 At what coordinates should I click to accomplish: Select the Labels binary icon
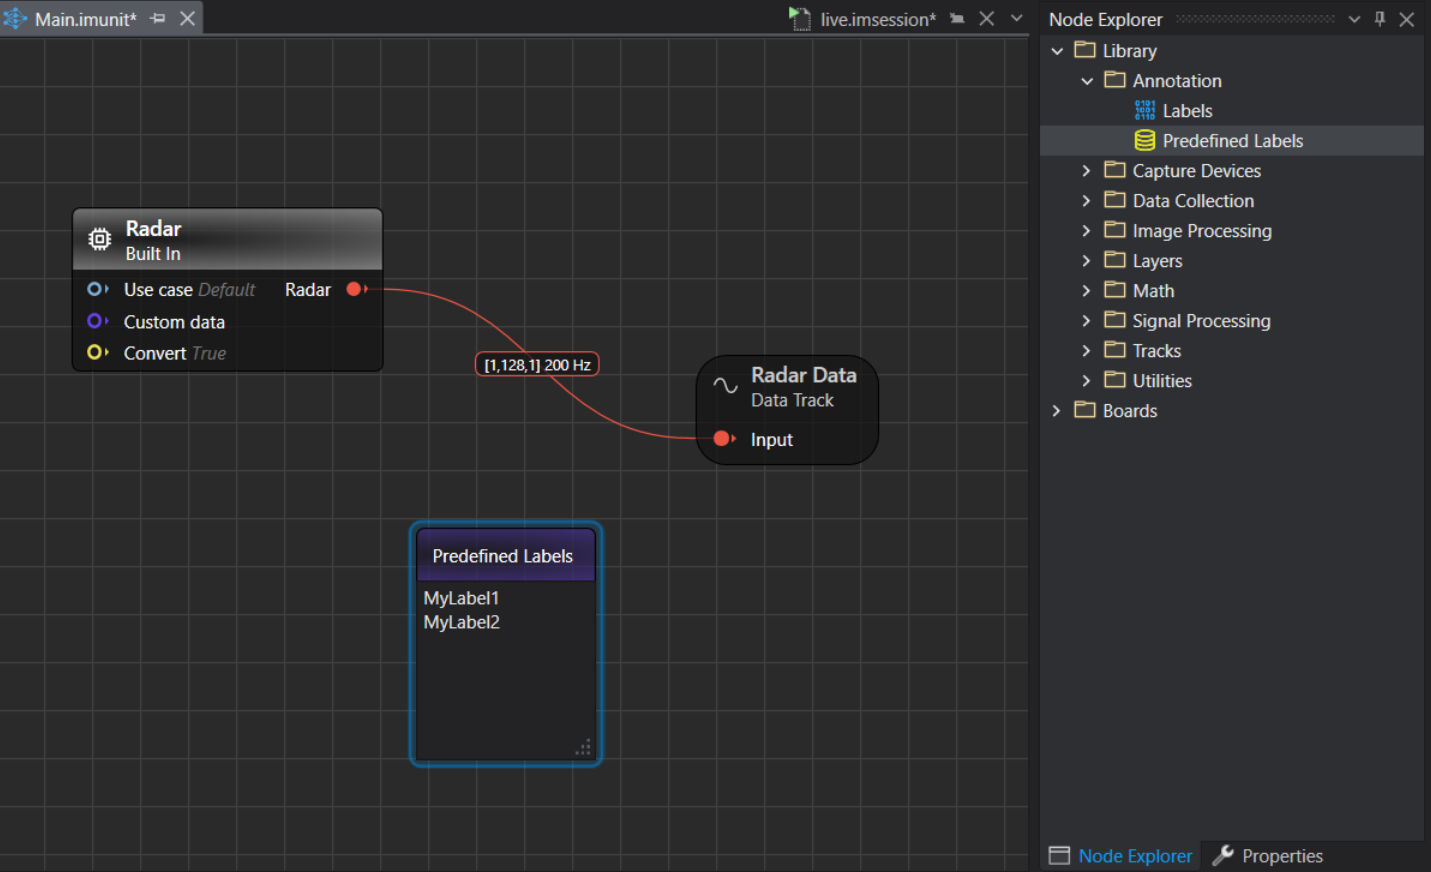click(x=1145, y=111)
